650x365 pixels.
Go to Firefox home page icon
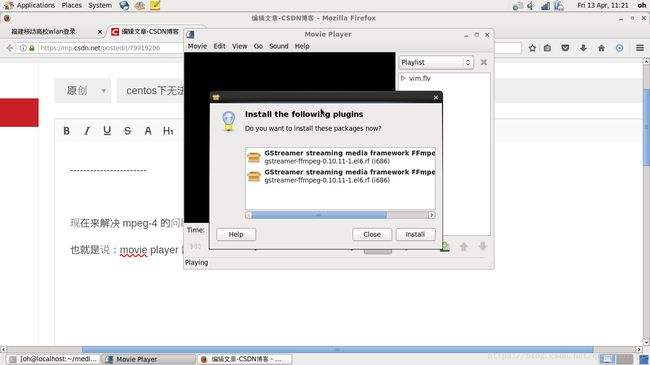coord(601,48)
